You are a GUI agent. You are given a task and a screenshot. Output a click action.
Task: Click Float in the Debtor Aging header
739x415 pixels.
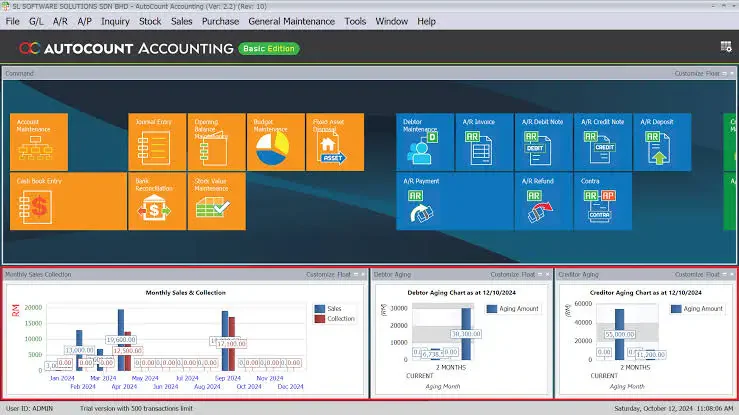(528, 274)
